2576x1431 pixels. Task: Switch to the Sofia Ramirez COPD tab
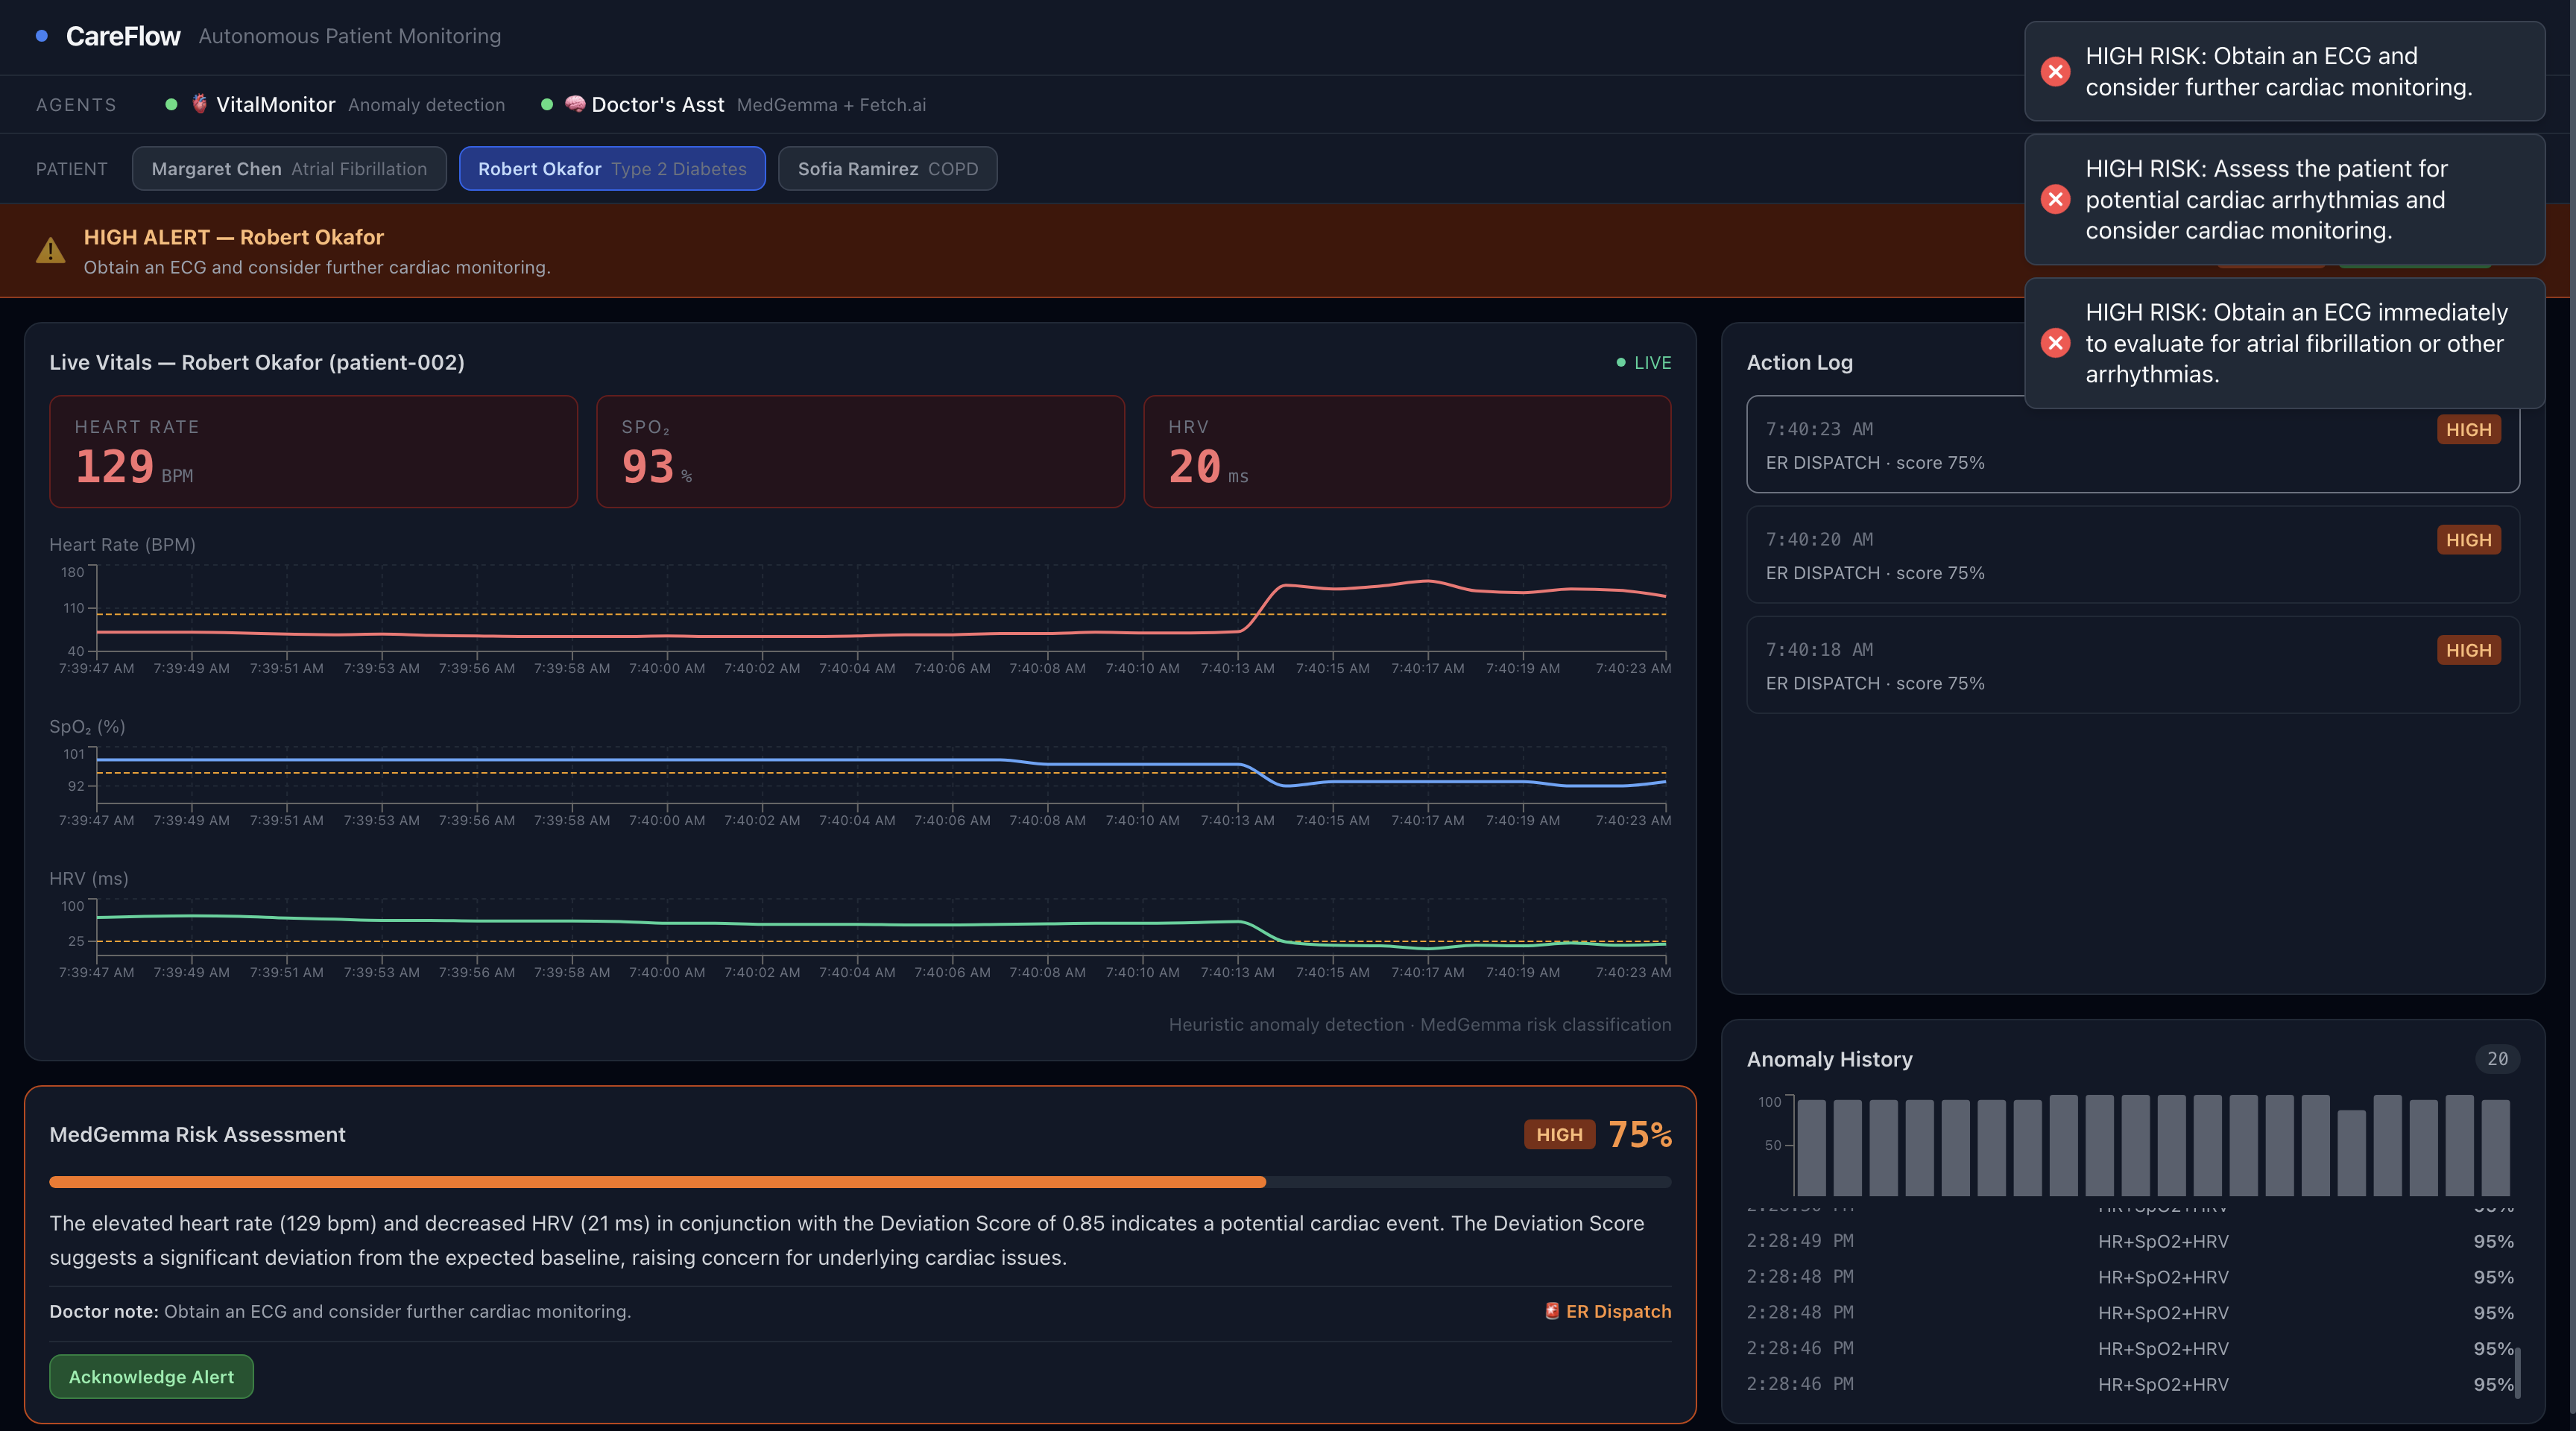click(887, 168)
